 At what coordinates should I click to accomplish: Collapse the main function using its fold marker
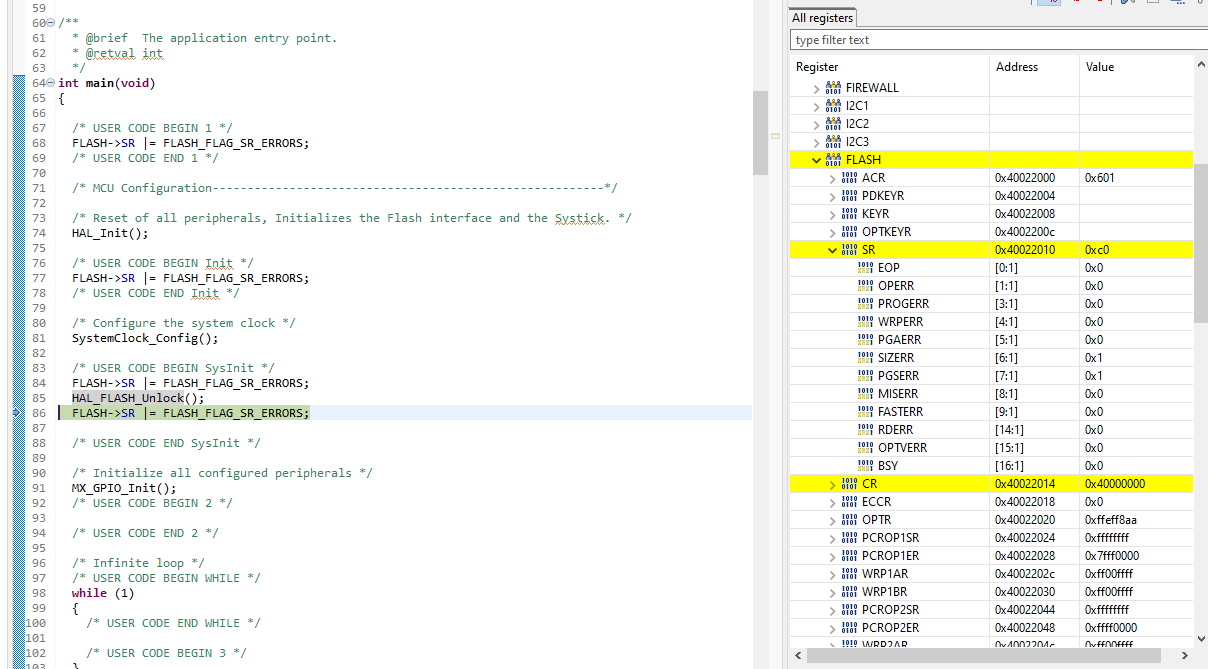[52, 83]
